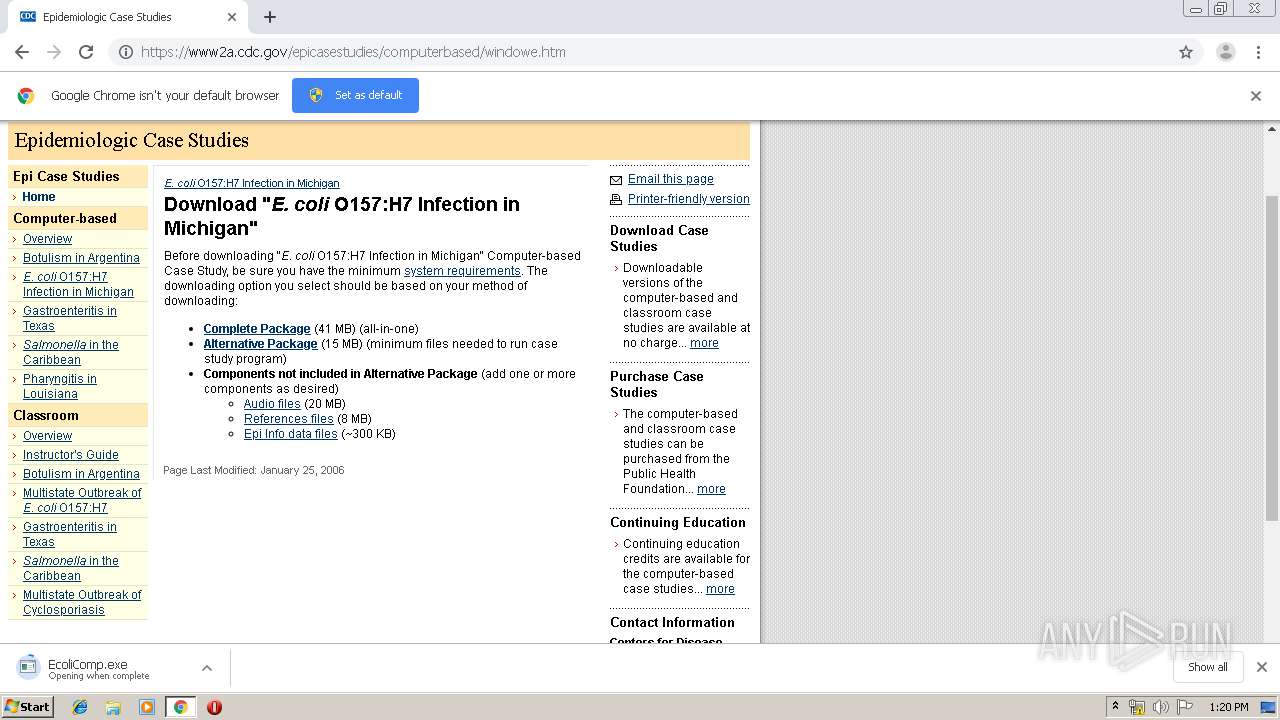The width and height of the screenshot is (1280, 720).
Task: Download the Complete Package
Action: pos(257,329)
